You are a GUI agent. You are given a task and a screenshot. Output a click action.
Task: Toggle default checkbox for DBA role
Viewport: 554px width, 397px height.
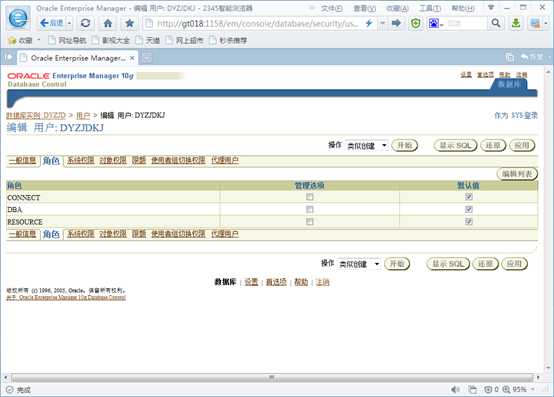(x=469, y=209)
